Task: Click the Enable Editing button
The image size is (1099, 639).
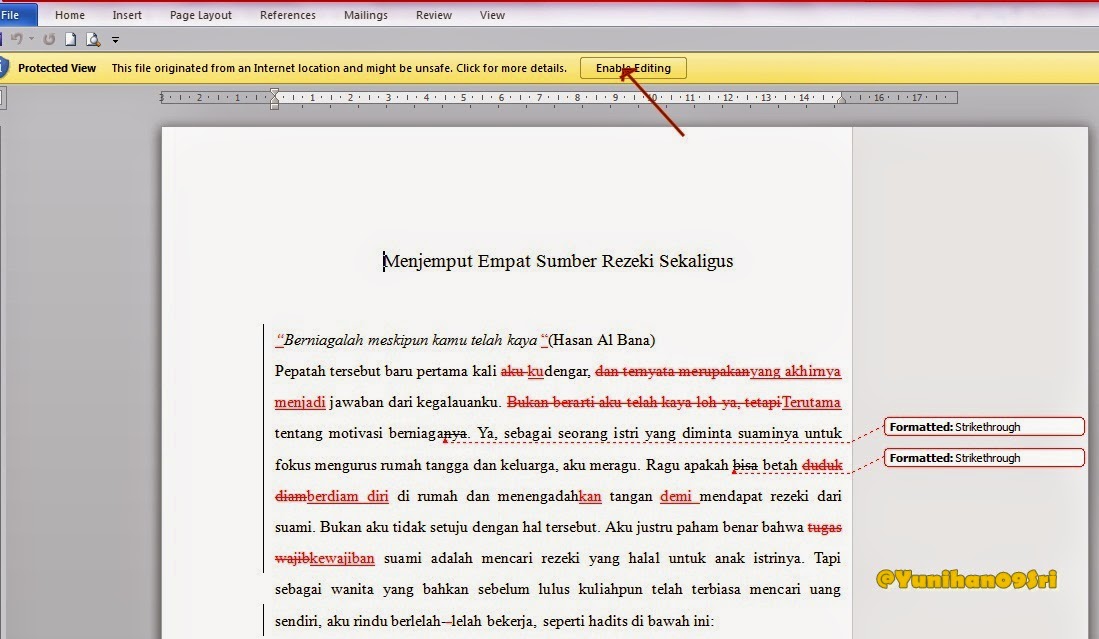Action: pyautogui.click(x=632, y=68)
